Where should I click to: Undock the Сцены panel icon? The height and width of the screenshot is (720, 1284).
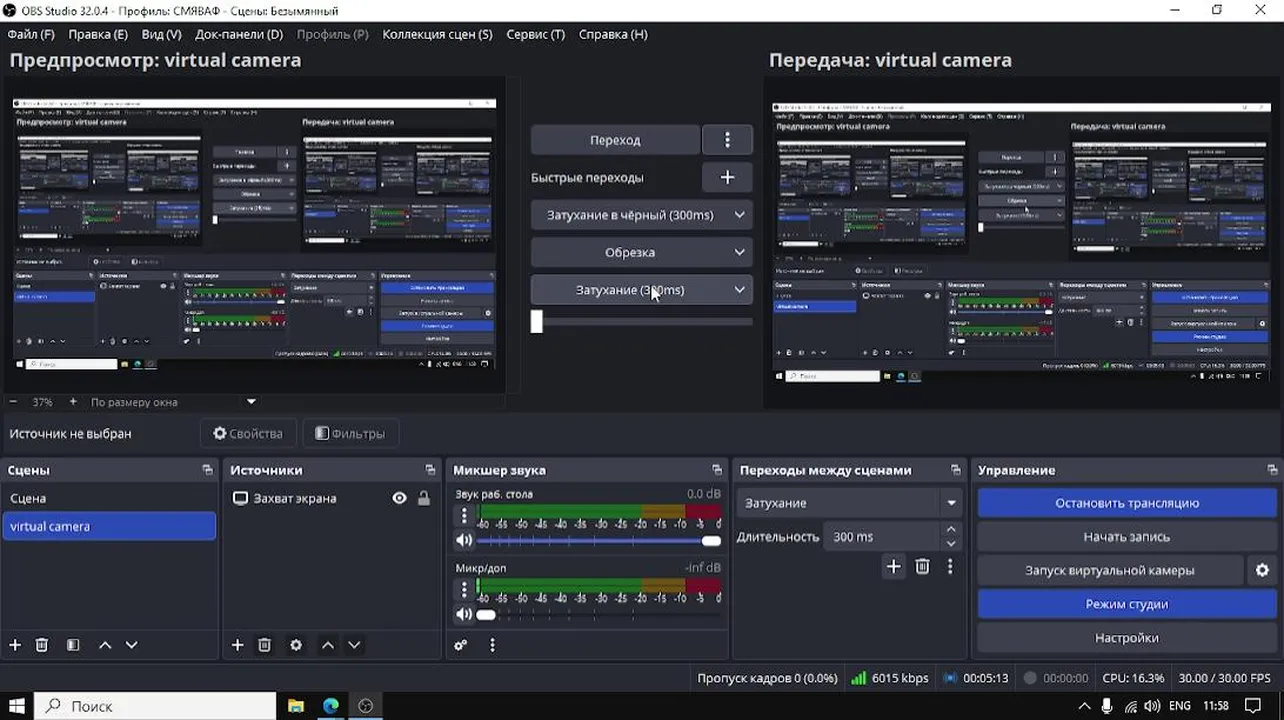click(207, 470)
